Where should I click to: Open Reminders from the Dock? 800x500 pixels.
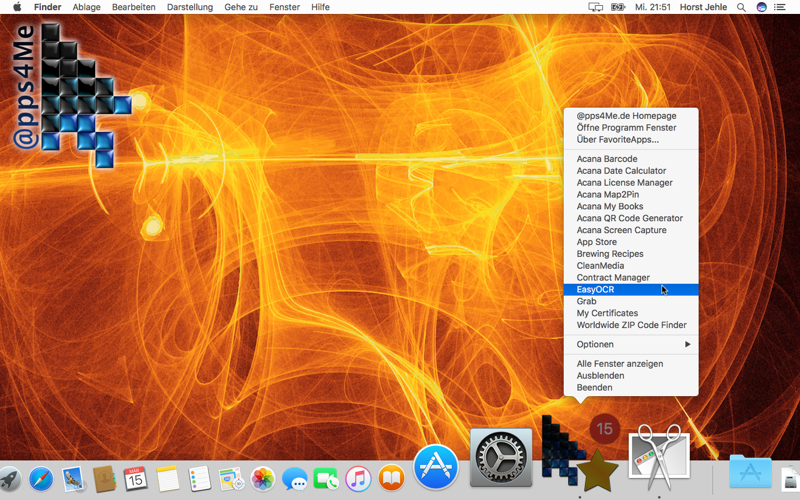pos(199,480)
